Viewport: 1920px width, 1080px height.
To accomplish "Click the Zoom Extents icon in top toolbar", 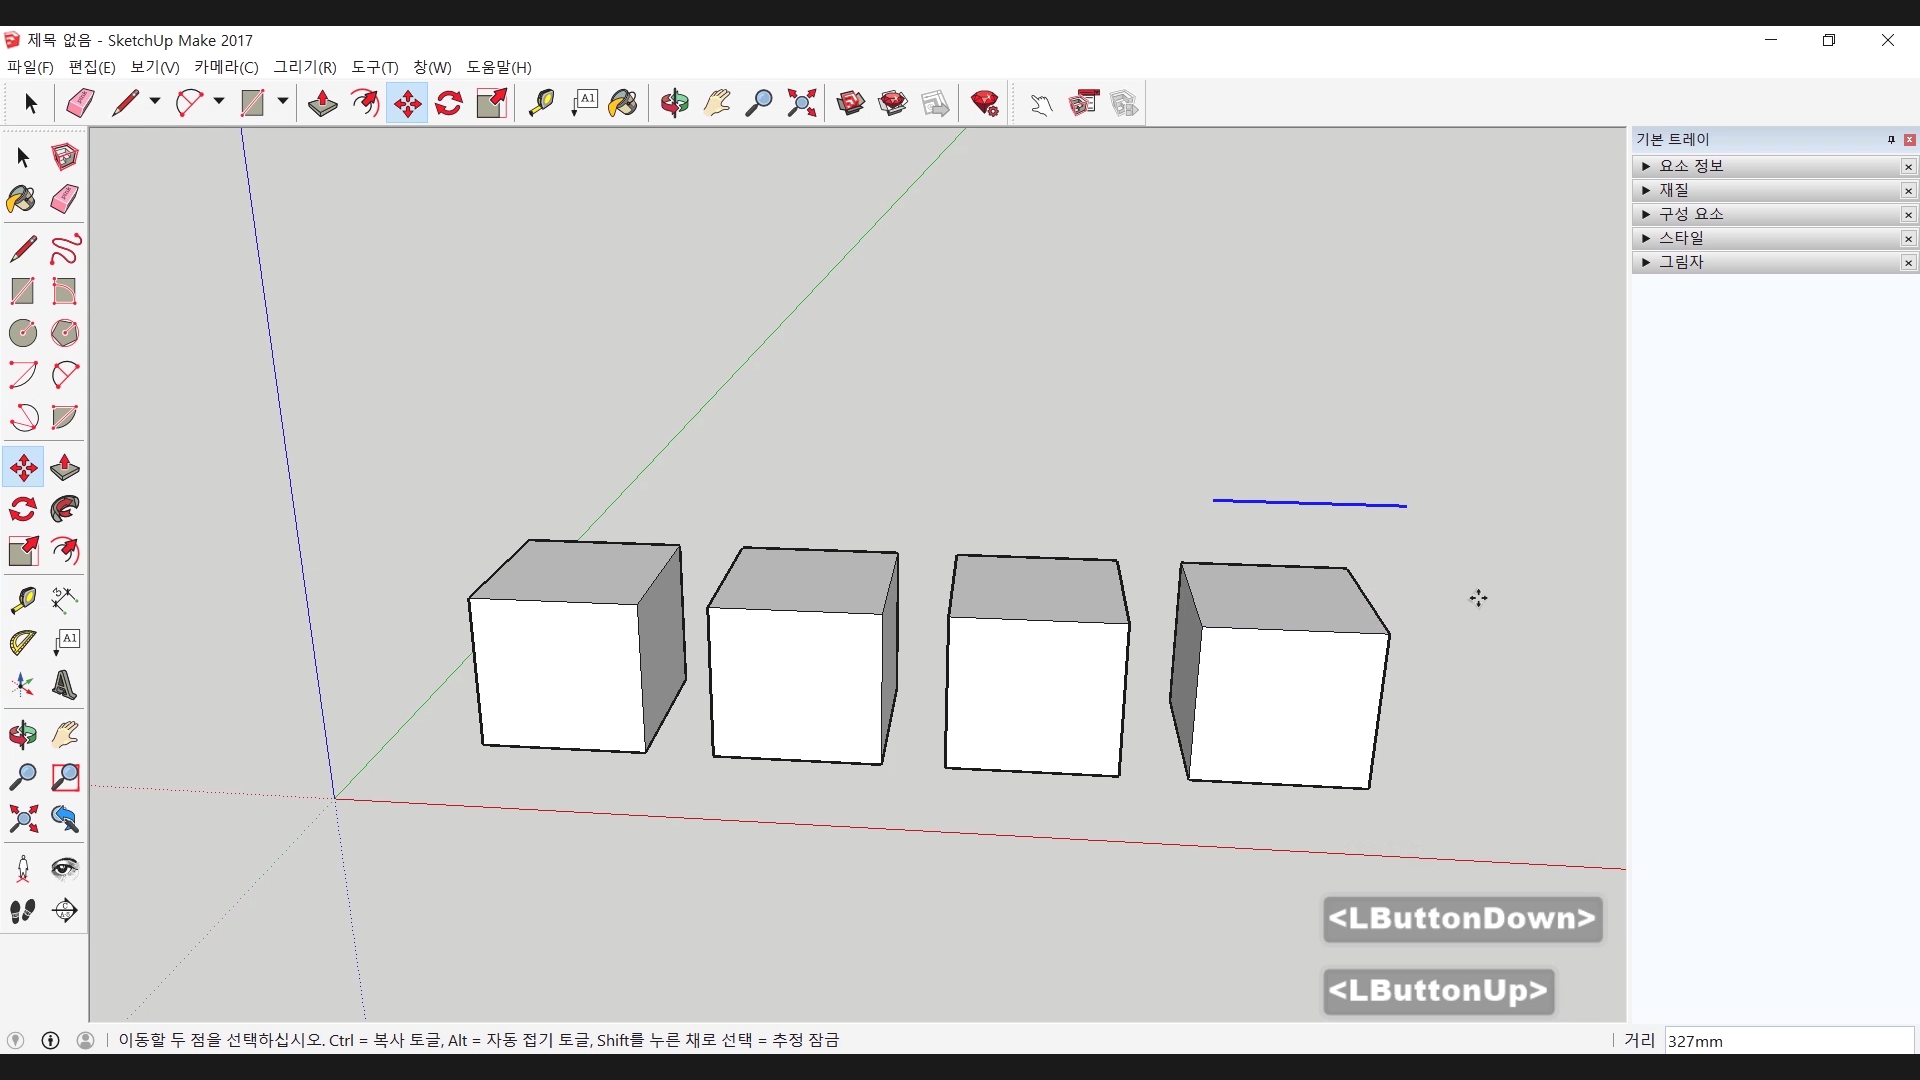I will (x=801, y=103).
